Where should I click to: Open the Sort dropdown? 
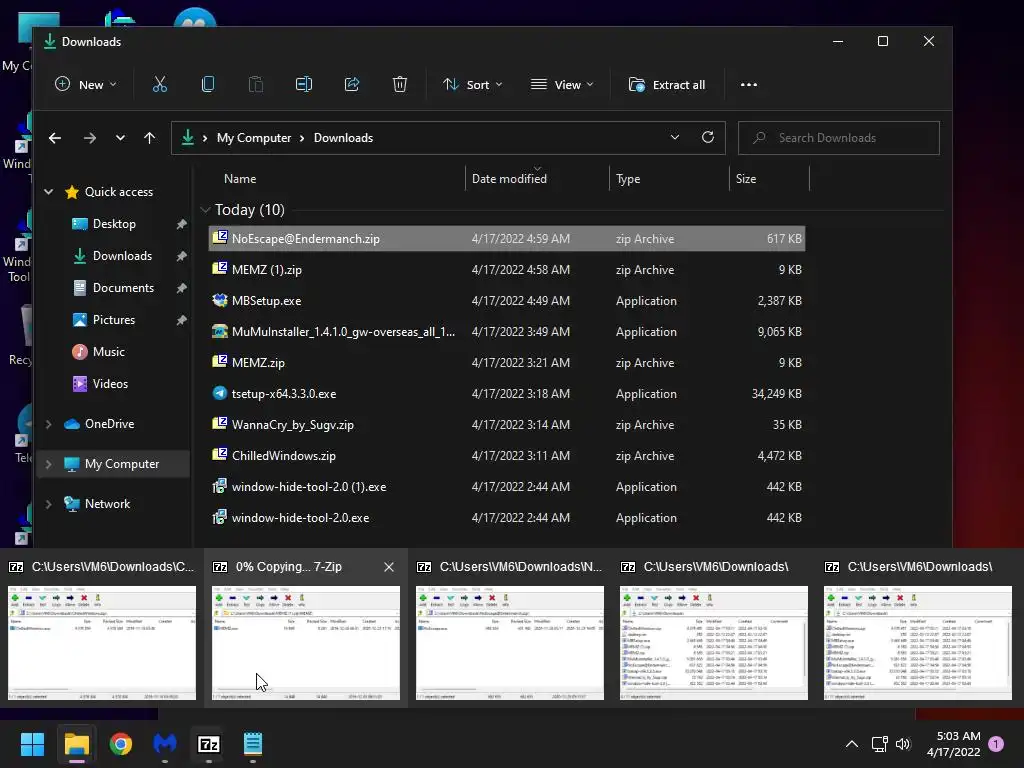472,84
